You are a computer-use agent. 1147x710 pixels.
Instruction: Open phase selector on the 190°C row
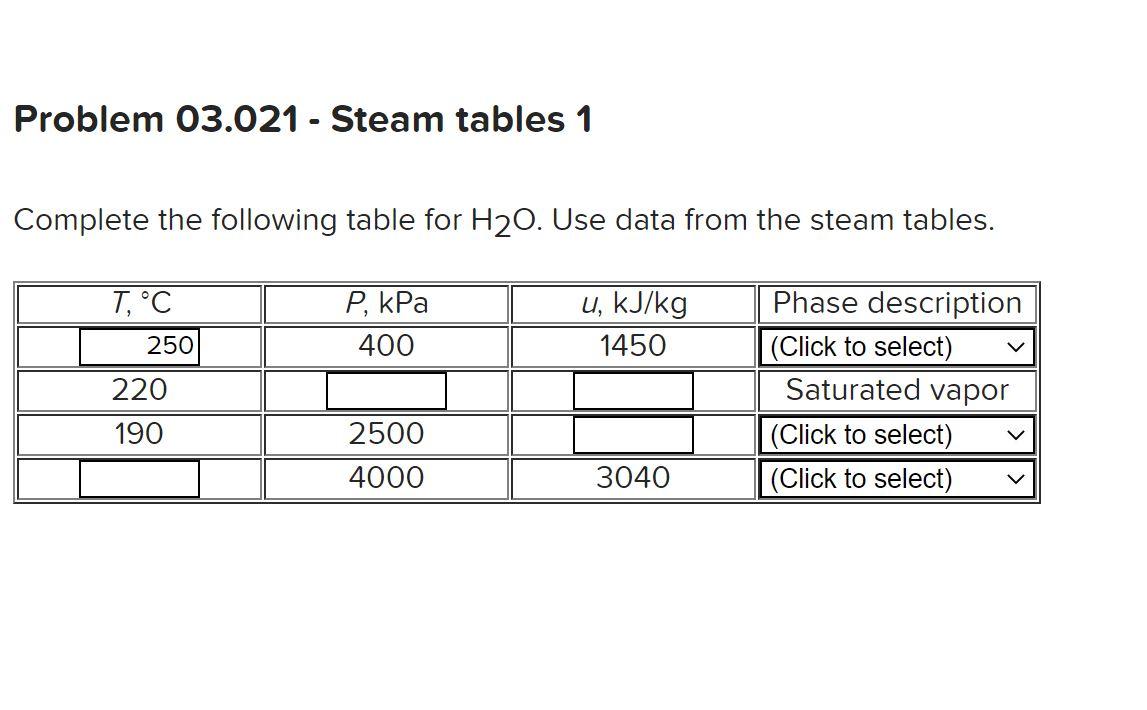coord(895,434)
